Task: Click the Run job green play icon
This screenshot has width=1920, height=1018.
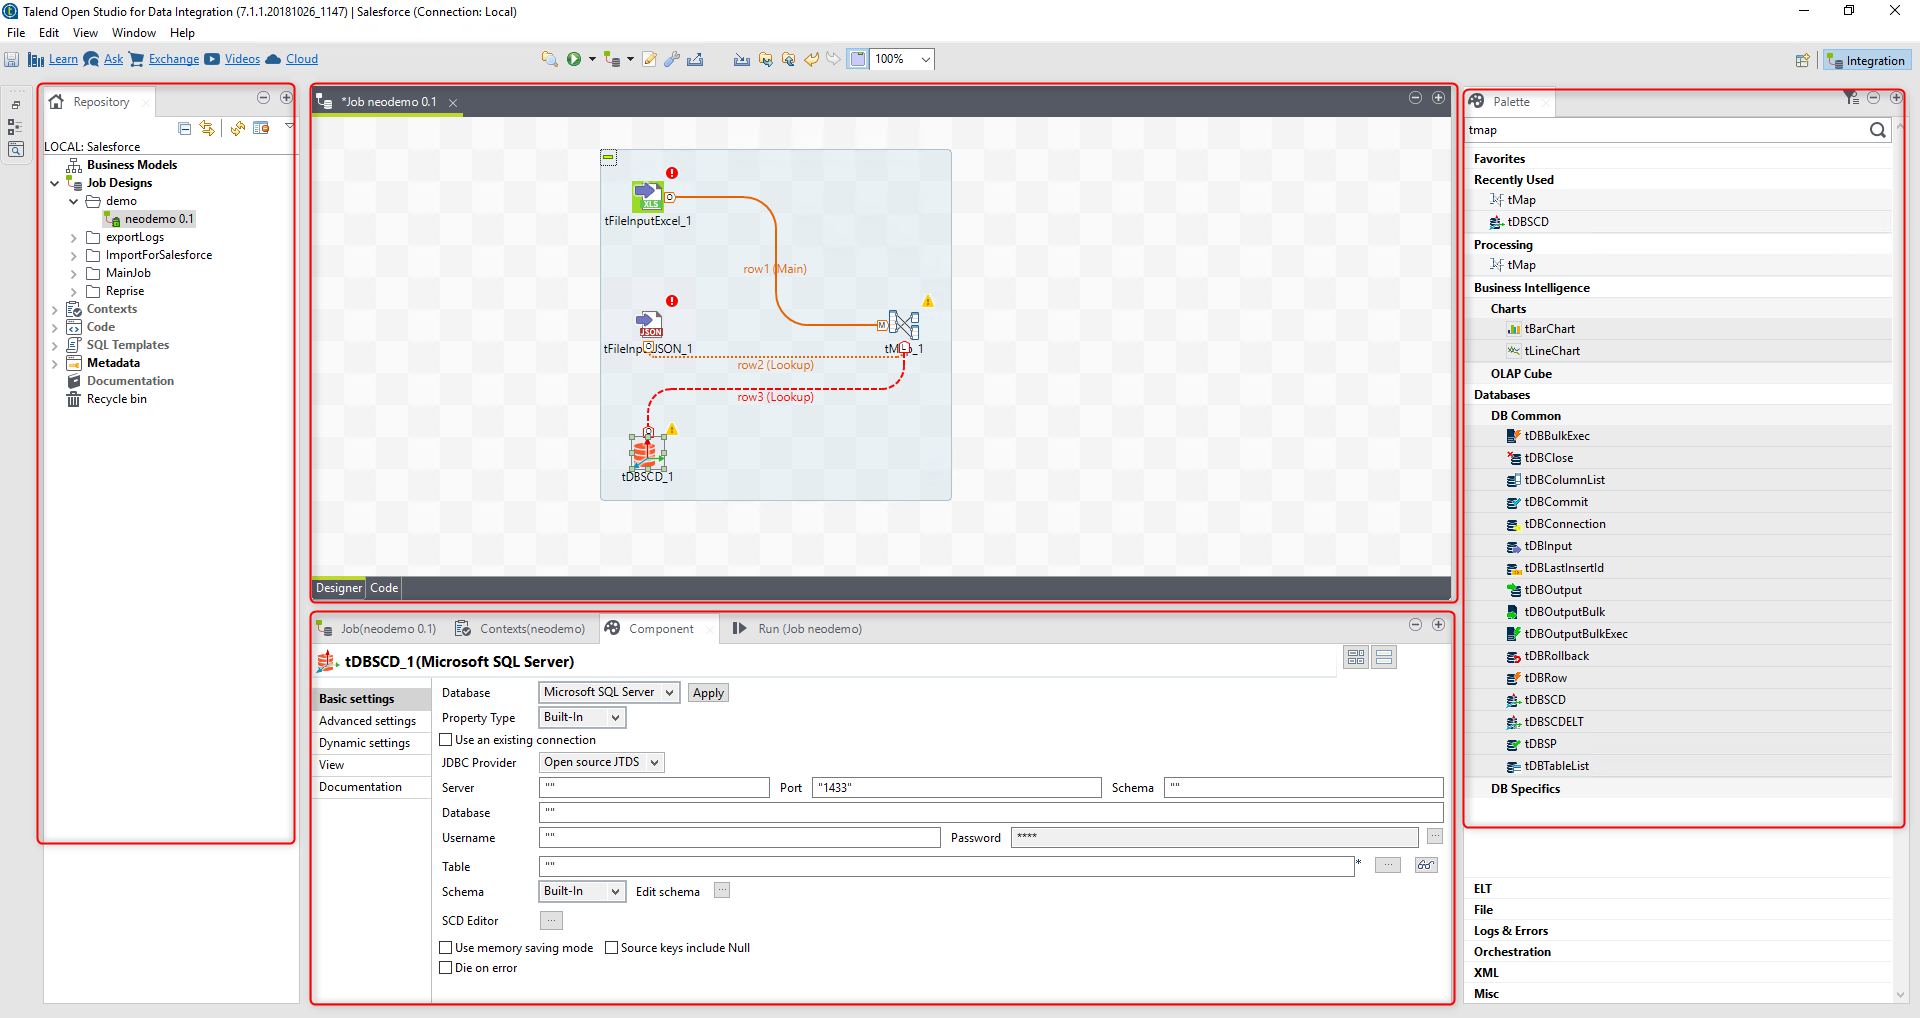Action: [574, 59]
